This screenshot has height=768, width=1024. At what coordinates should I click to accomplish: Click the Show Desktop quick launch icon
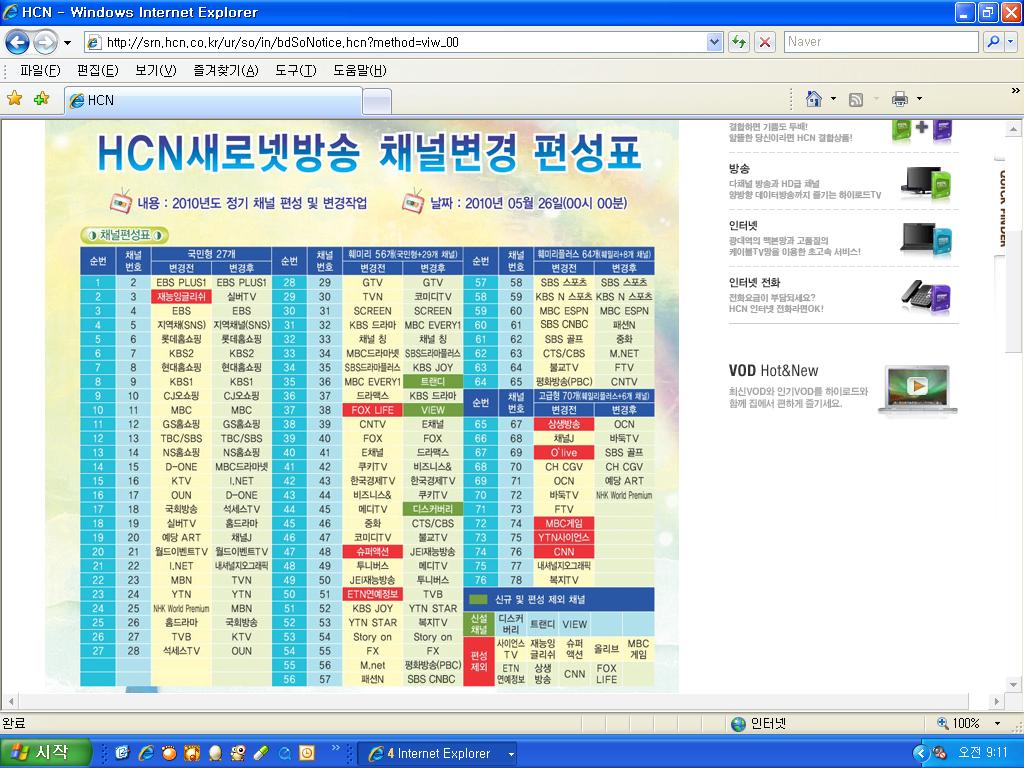(x=122, y=753)
